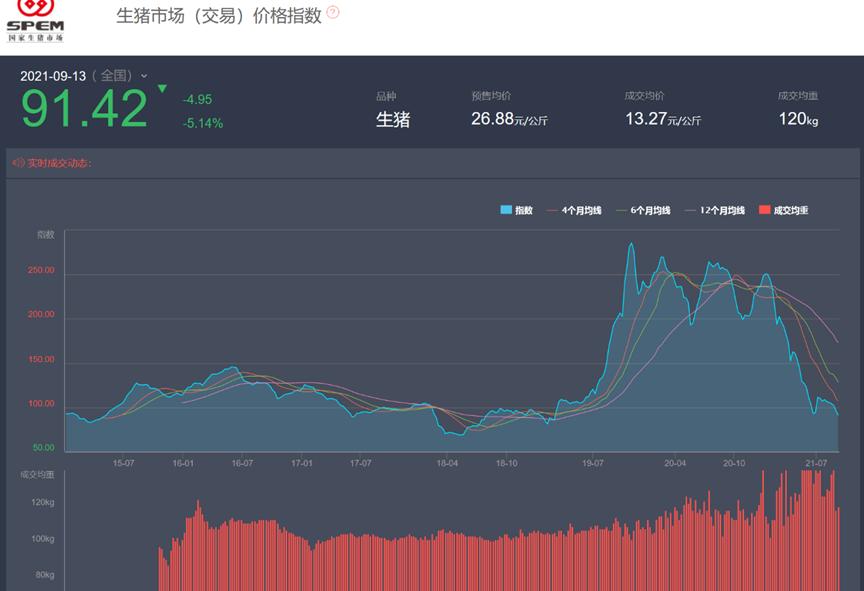Click the 21-07 axis label on the timeline
864x591 pixels.
point(815,462)
